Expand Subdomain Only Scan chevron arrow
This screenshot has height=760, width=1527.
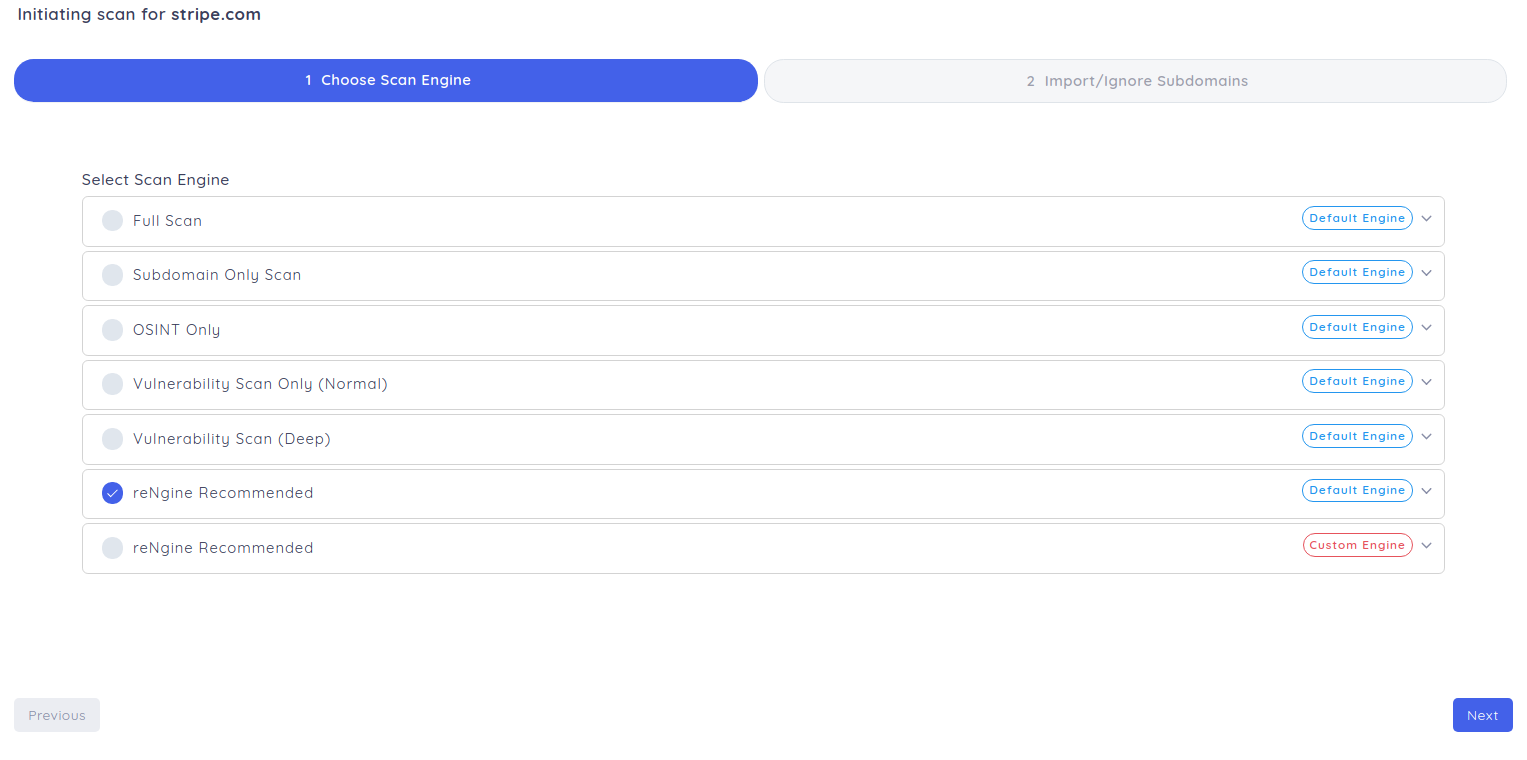click(x=1426, y=273)
